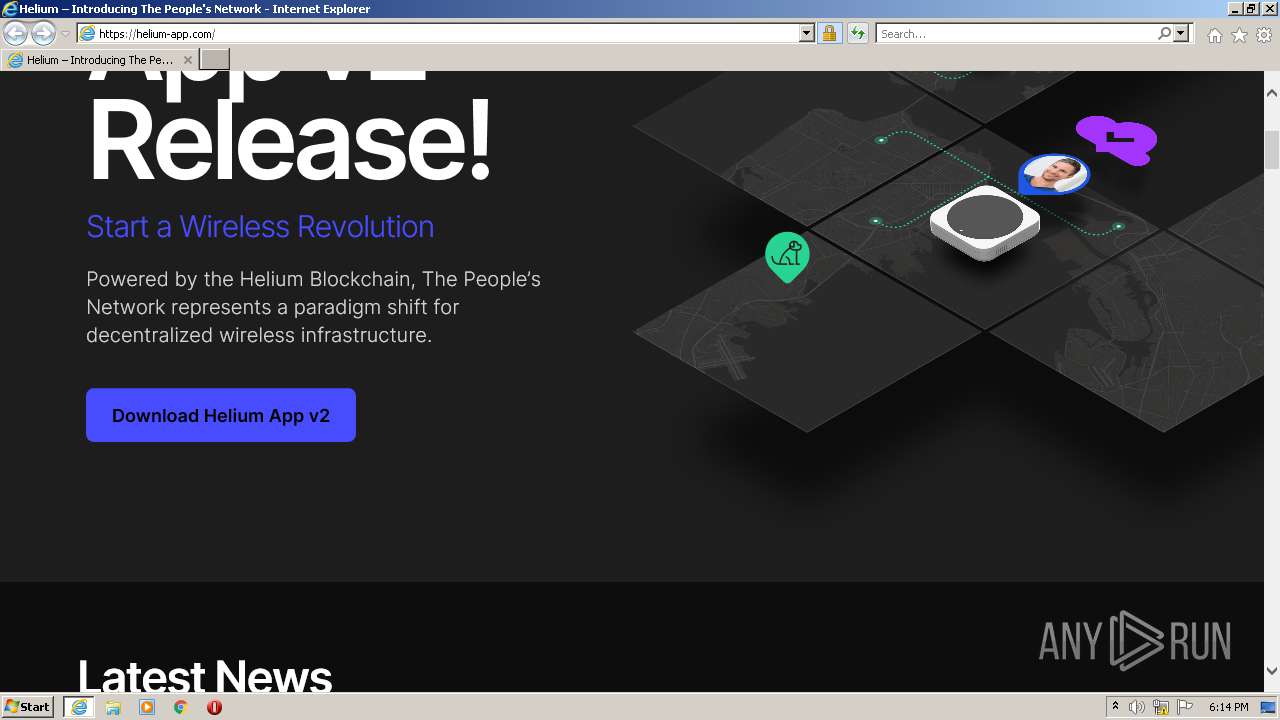Show hidden system tray icons
Screen dimensions: 1280x720
pyautogui.click(x=1116, y=707)
